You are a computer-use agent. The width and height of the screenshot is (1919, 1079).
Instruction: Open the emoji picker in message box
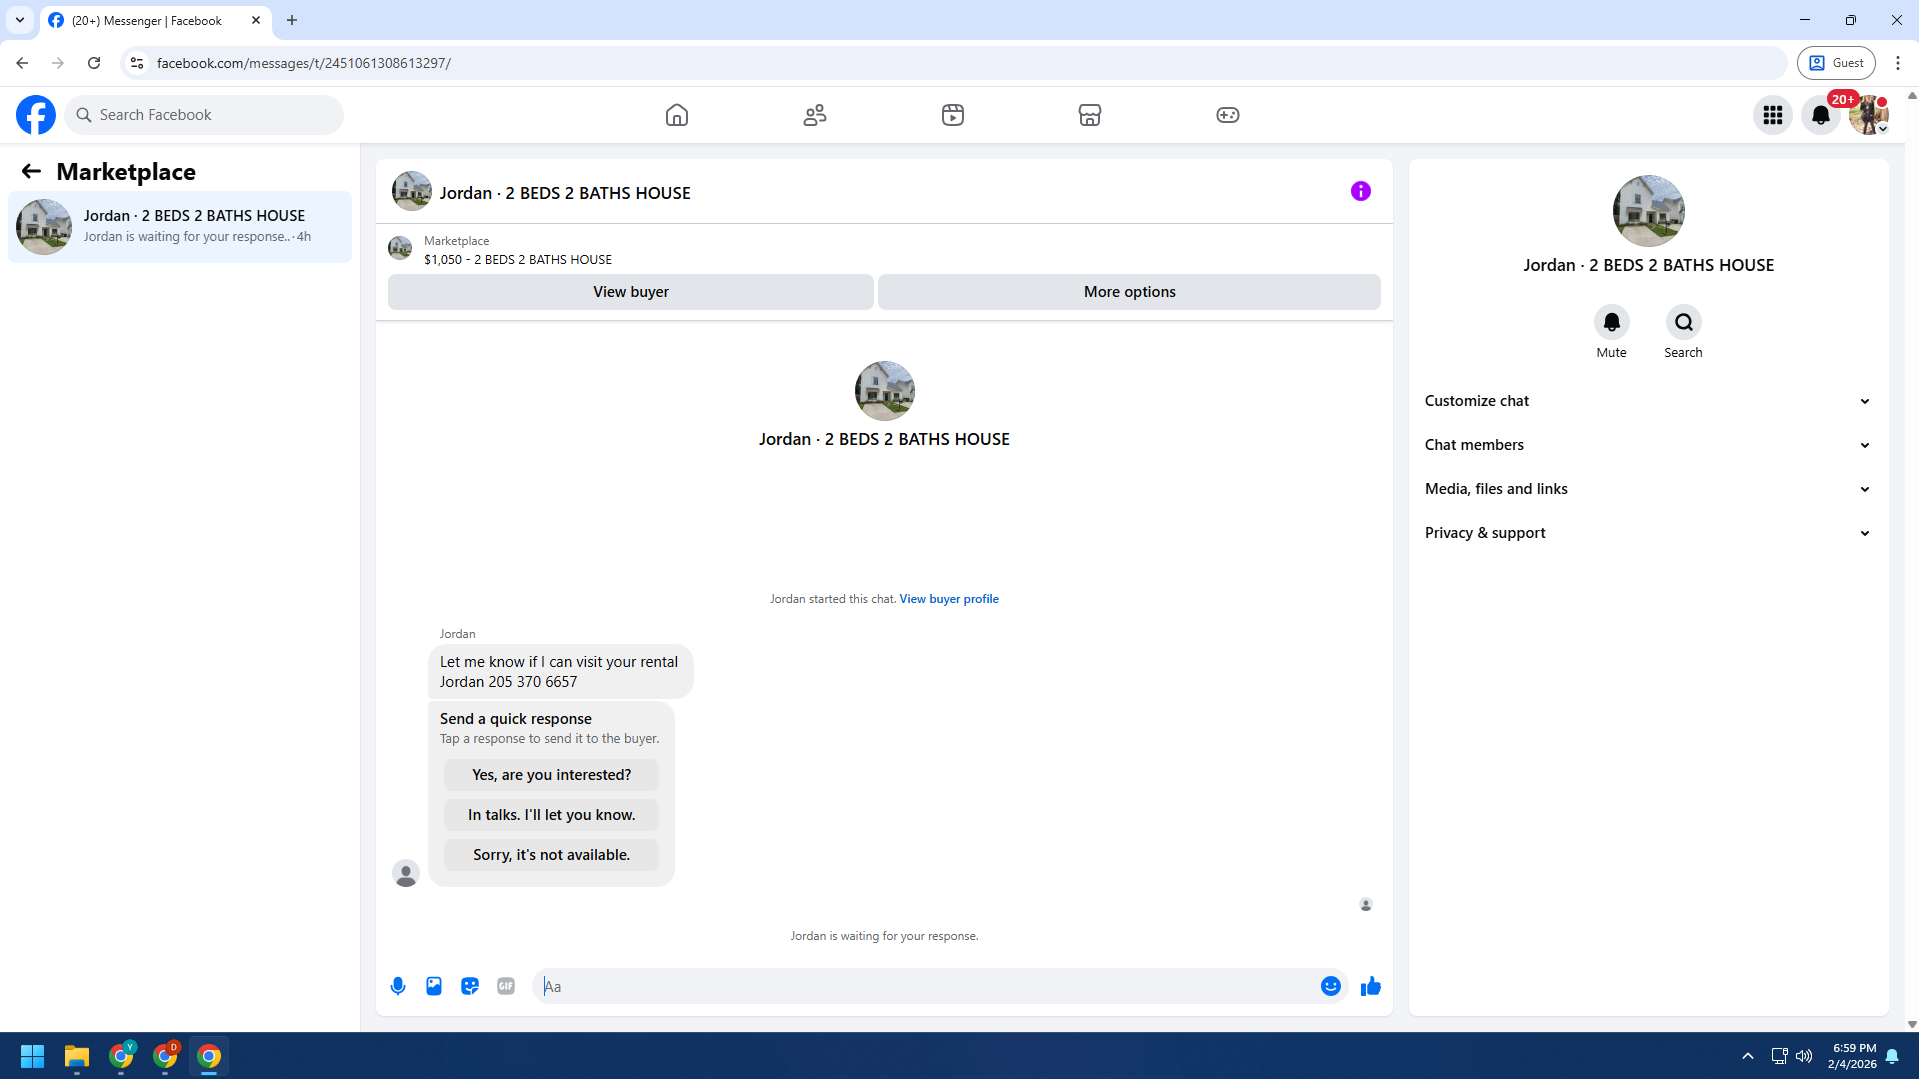(x=1330, y=986)
